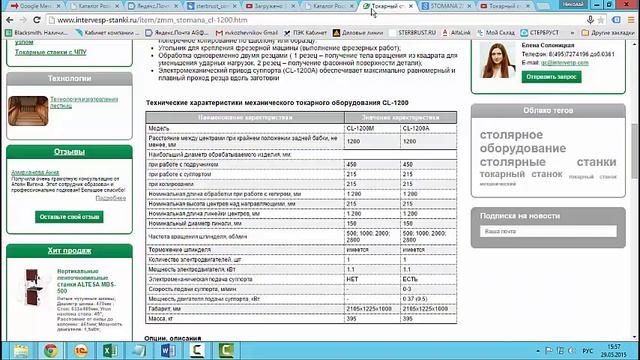
Task: Click the scrollbar down arrow
Action: click(635, 337)
